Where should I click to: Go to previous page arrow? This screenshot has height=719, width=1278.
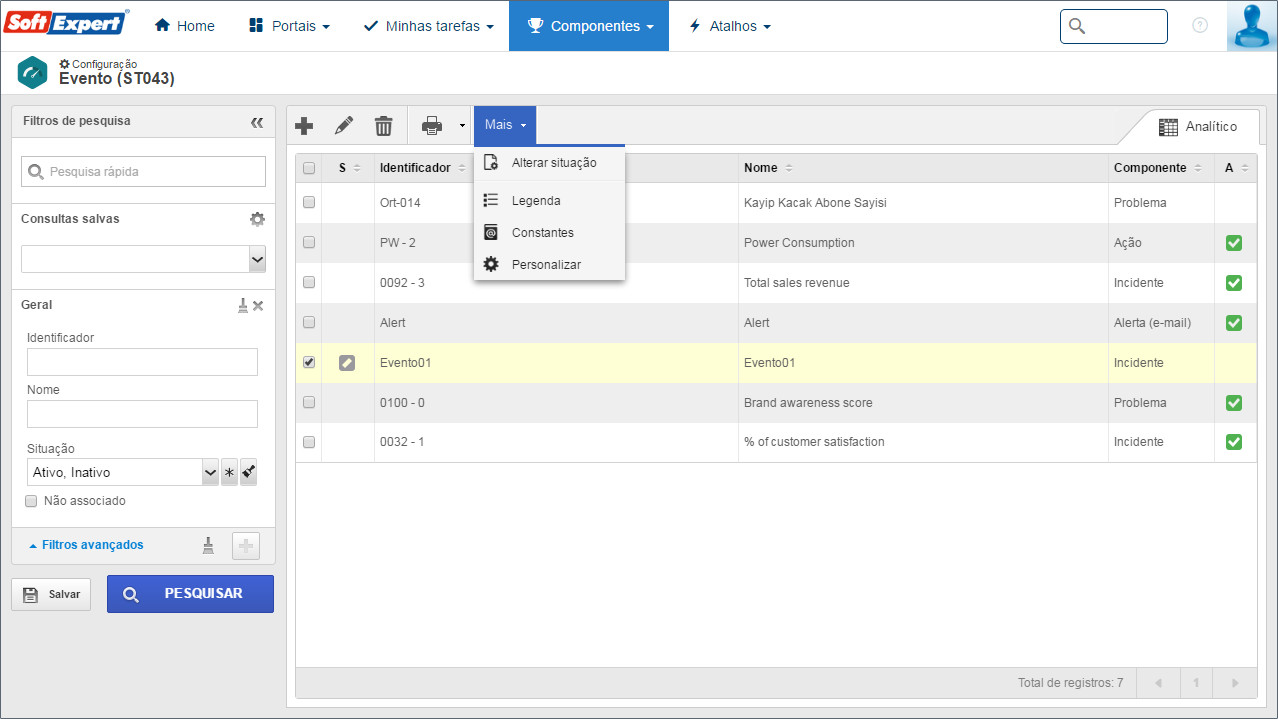click(1158, 683)
